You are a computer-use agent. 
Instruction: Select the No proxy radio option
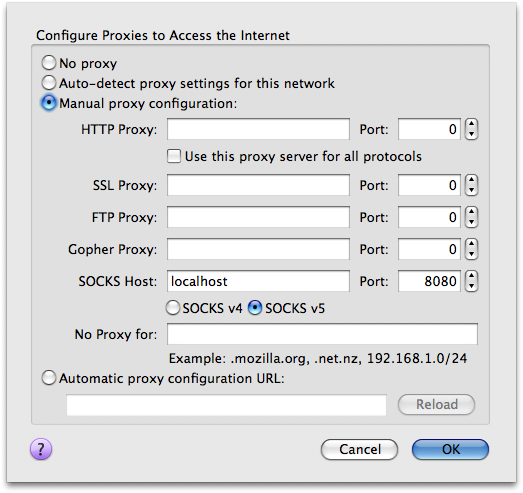coord(49,63)
